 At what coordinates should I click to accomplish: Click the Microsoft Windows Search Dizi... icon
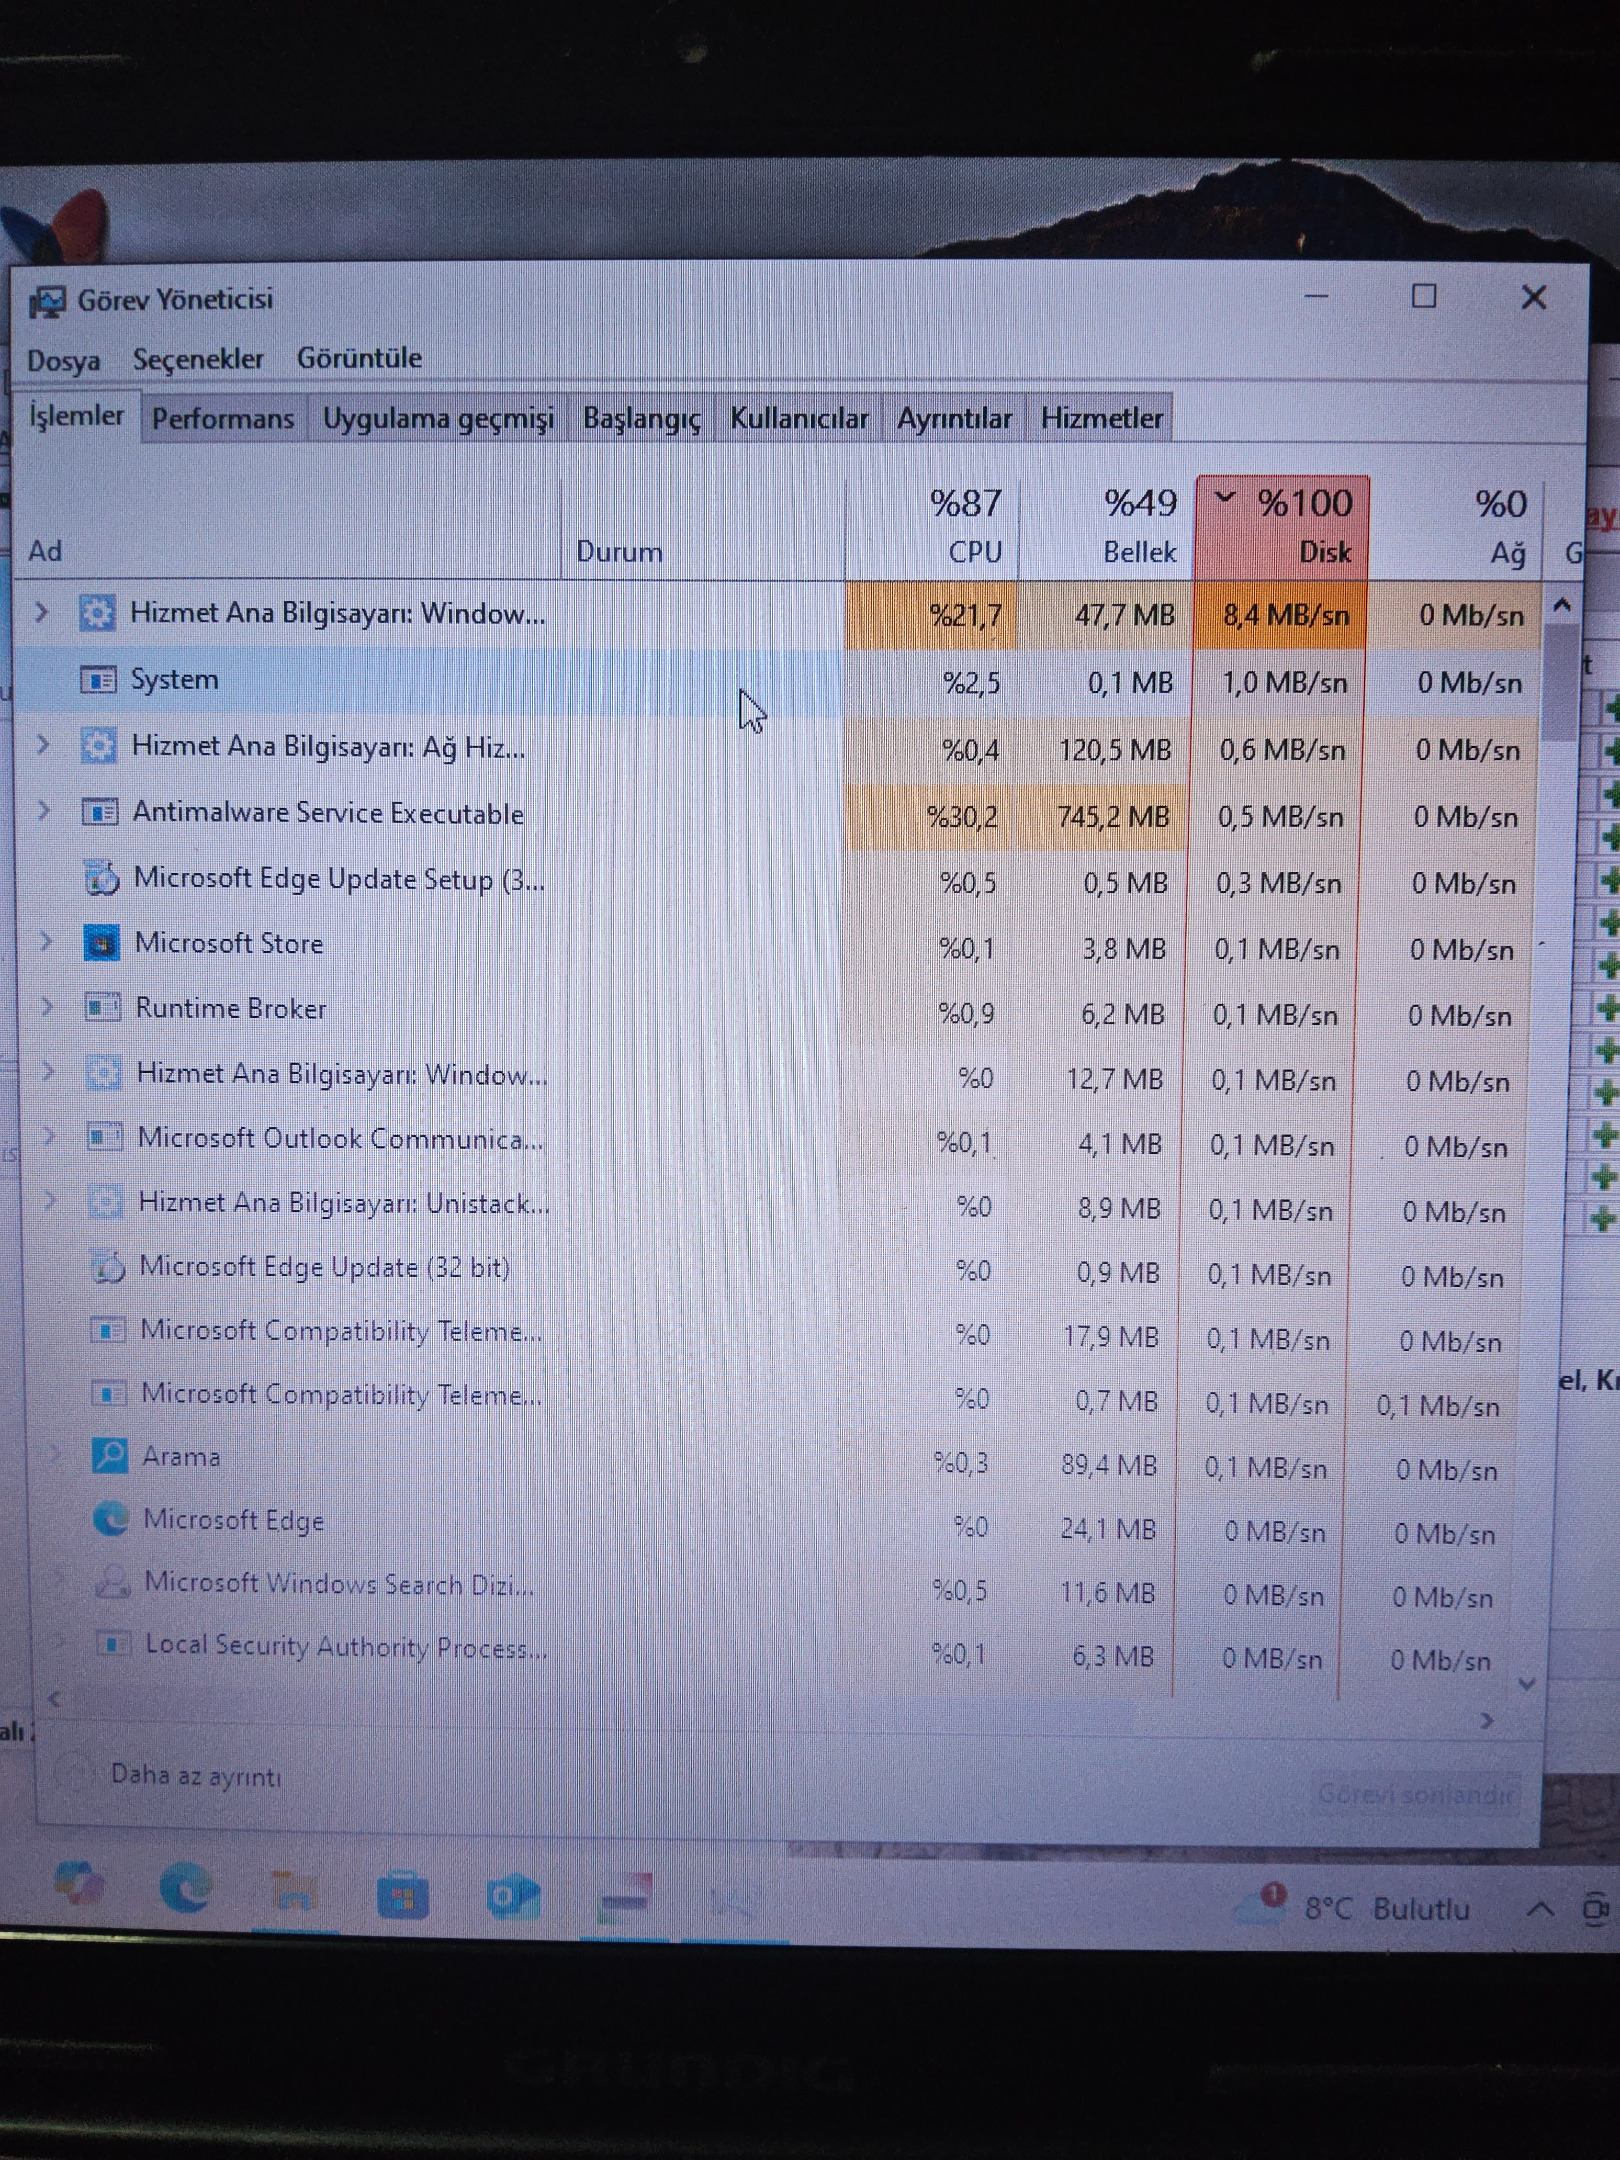[x=112, y=1582]
